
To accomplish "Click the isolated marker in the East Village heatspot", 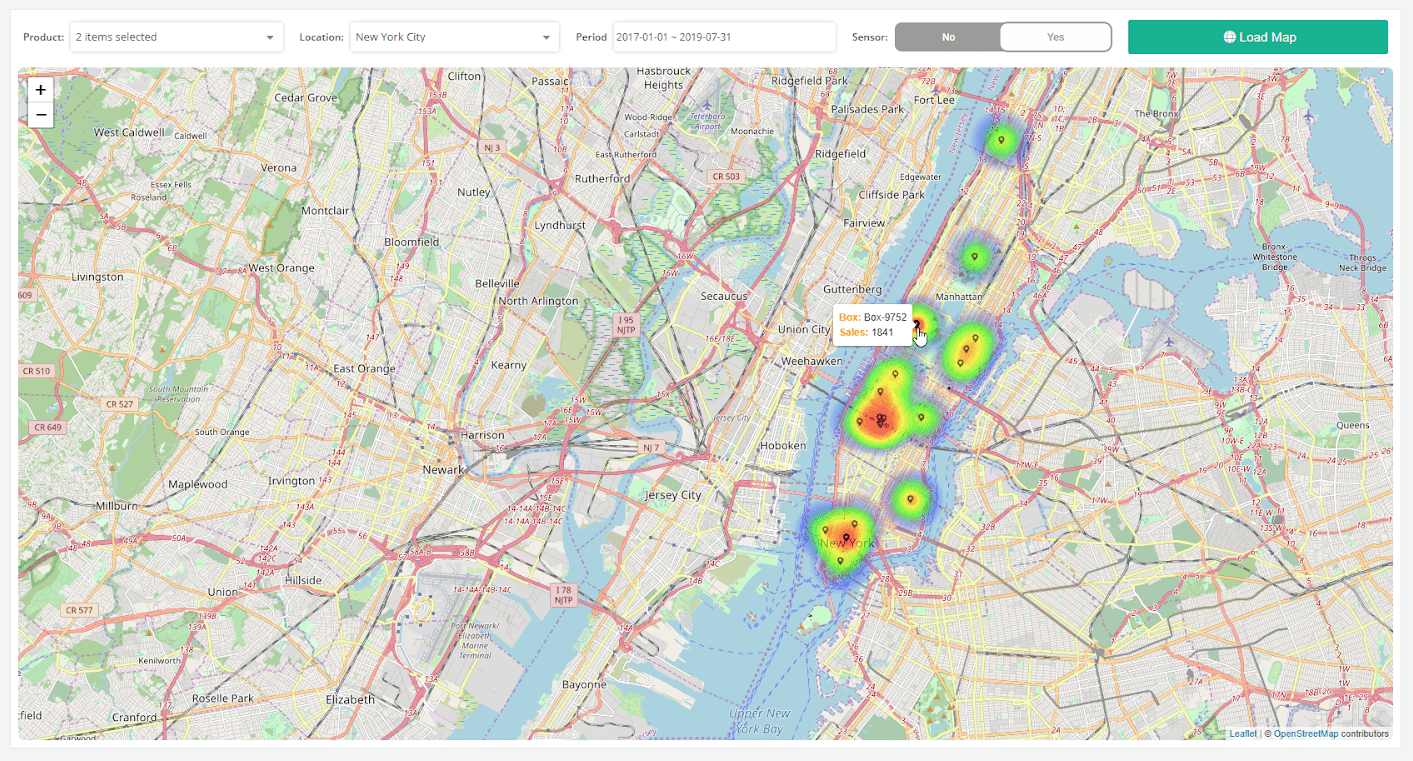I will [x=910, y=498].
